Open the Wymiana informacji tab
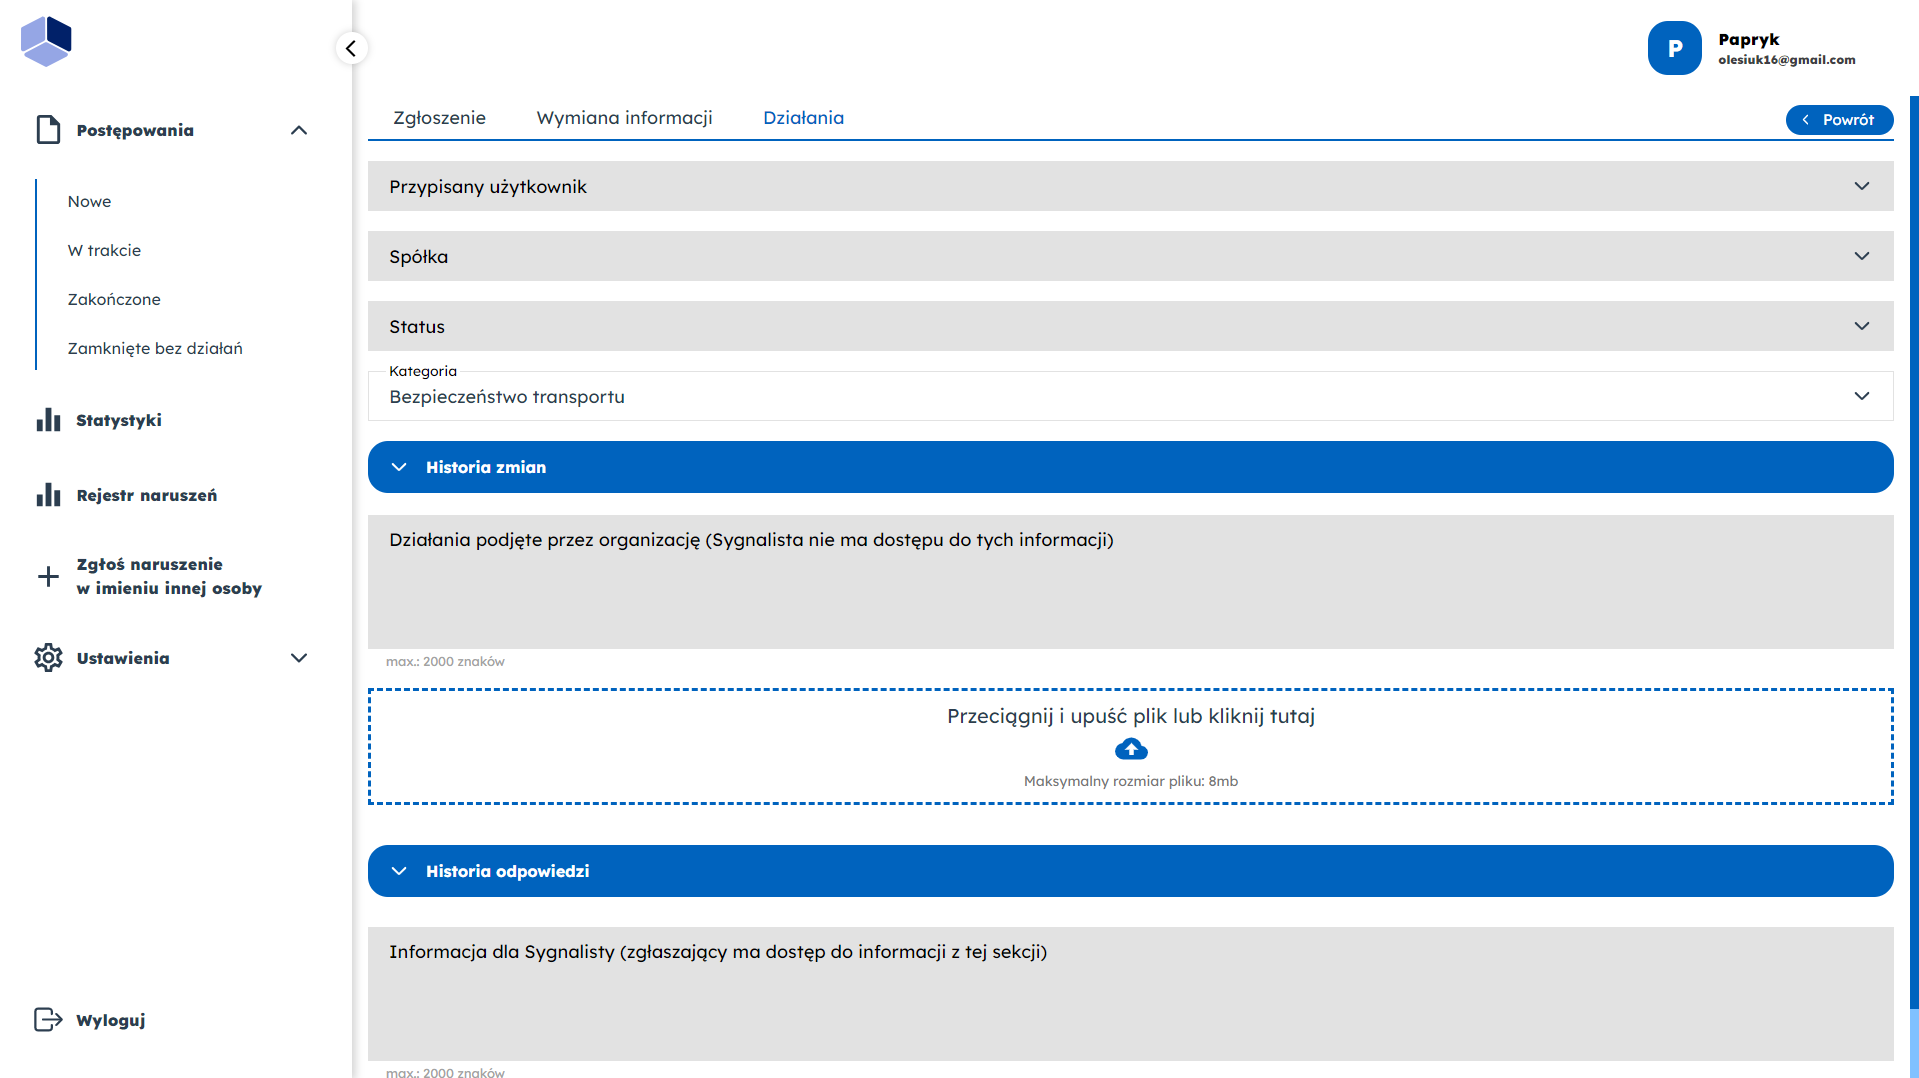Image resolution: width=1919 pixels, height=1078 pixels. 624,118
